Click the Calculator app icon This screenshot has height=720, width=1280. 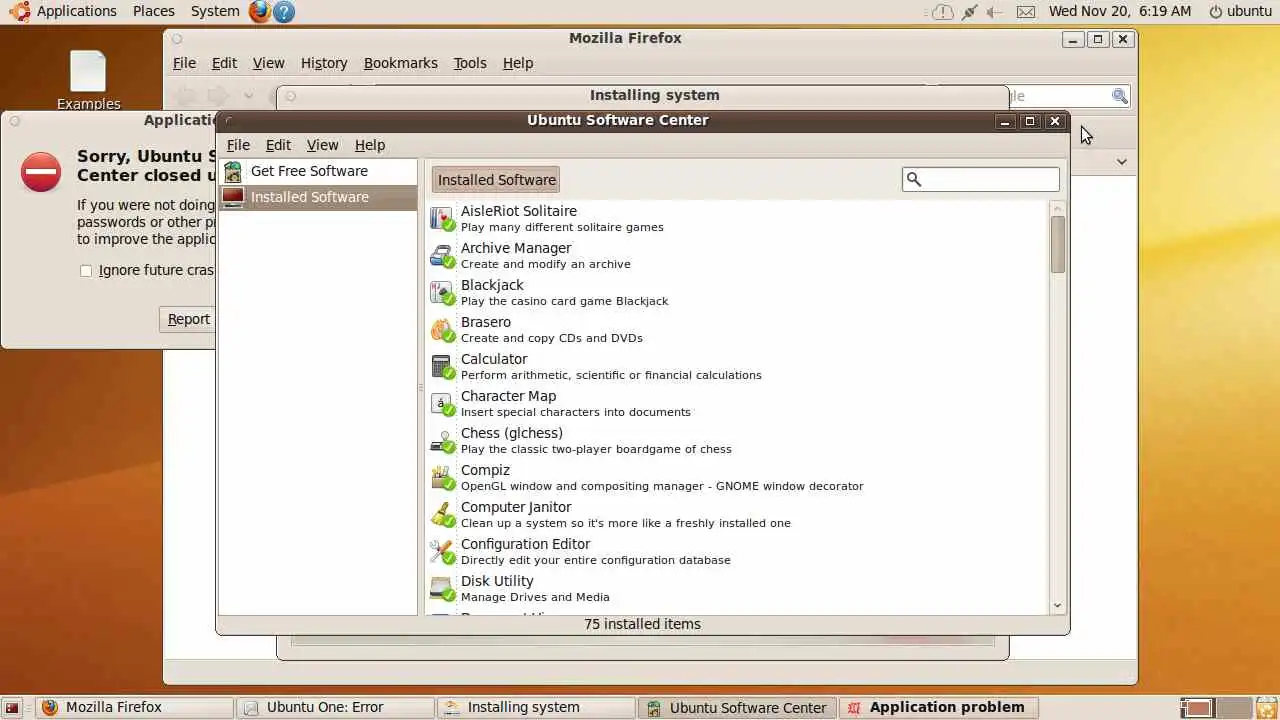(x=442, y=367)
